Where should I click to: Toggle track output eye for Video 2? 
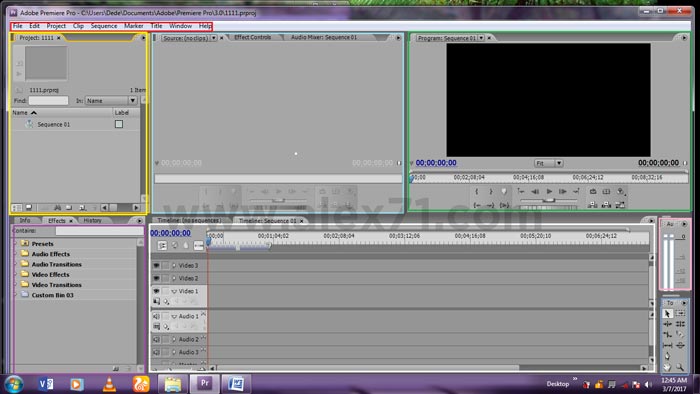[x=156, y=278]
